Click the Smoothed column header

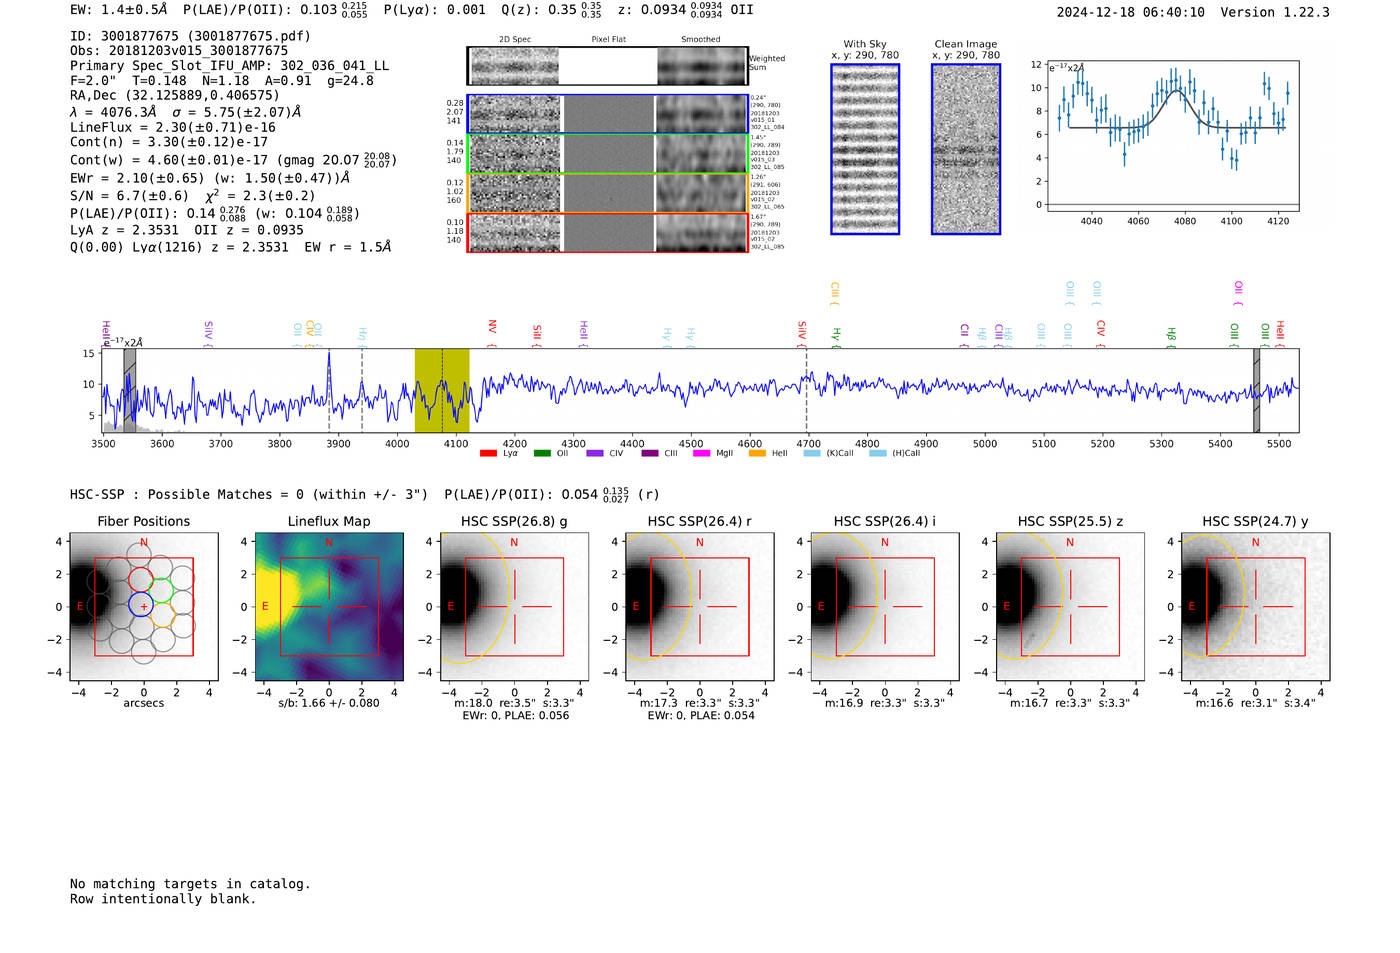pos(701,40)
